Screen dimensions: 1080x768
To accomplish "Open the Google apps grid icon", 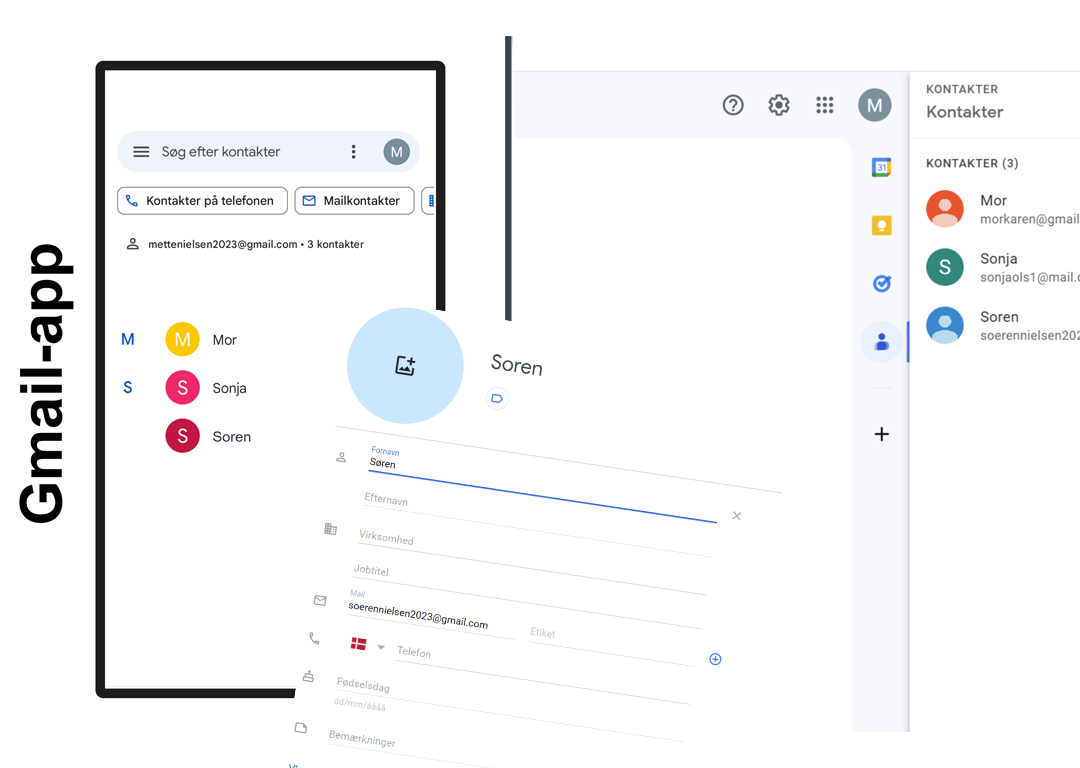I will click(x=824, y=105).
